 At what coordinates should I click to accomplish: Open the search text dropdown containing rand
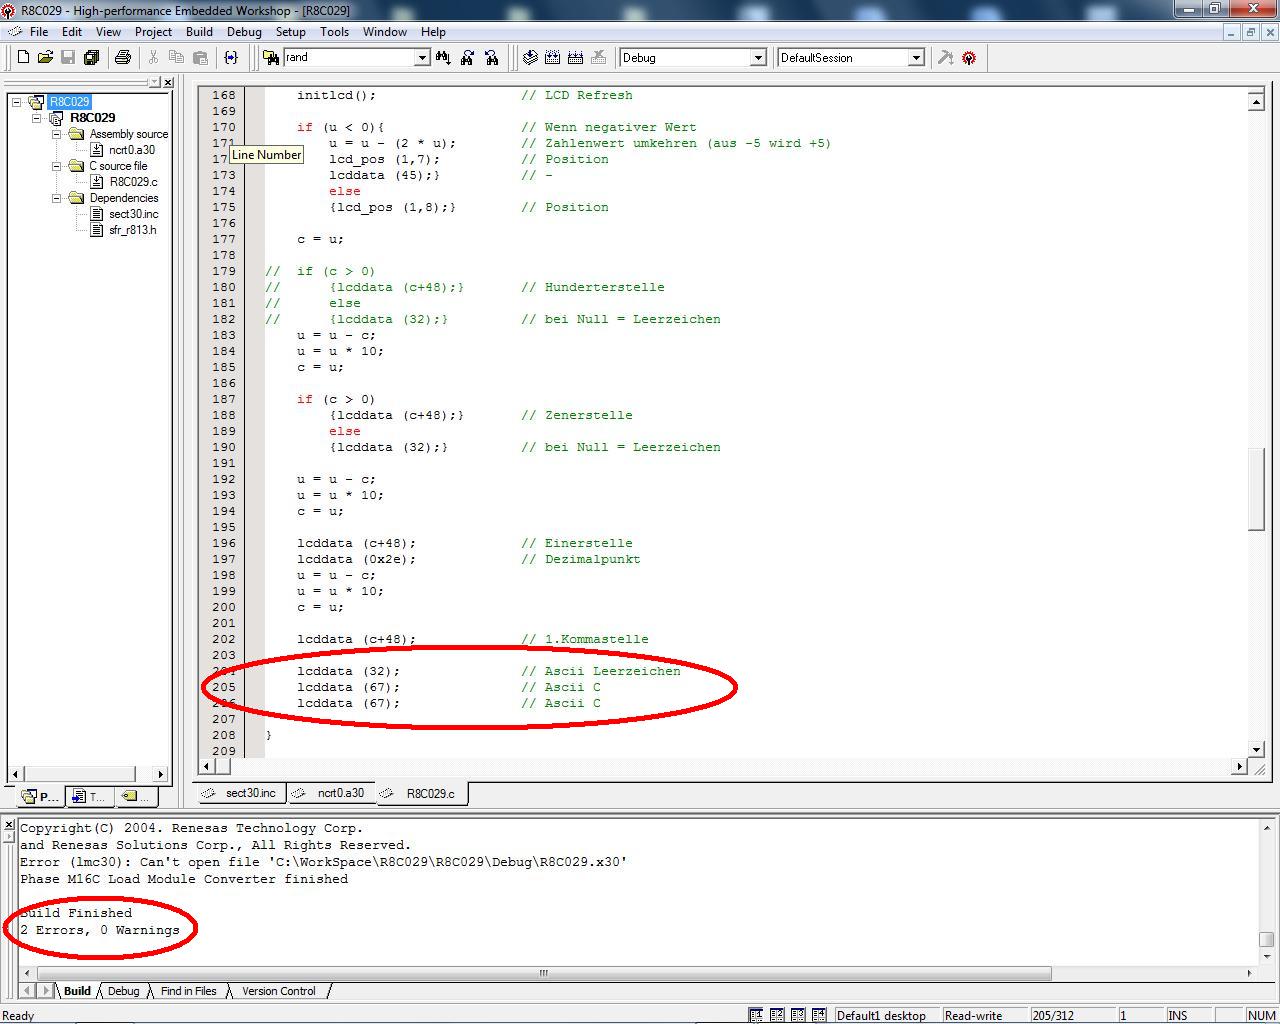[422, 58]
